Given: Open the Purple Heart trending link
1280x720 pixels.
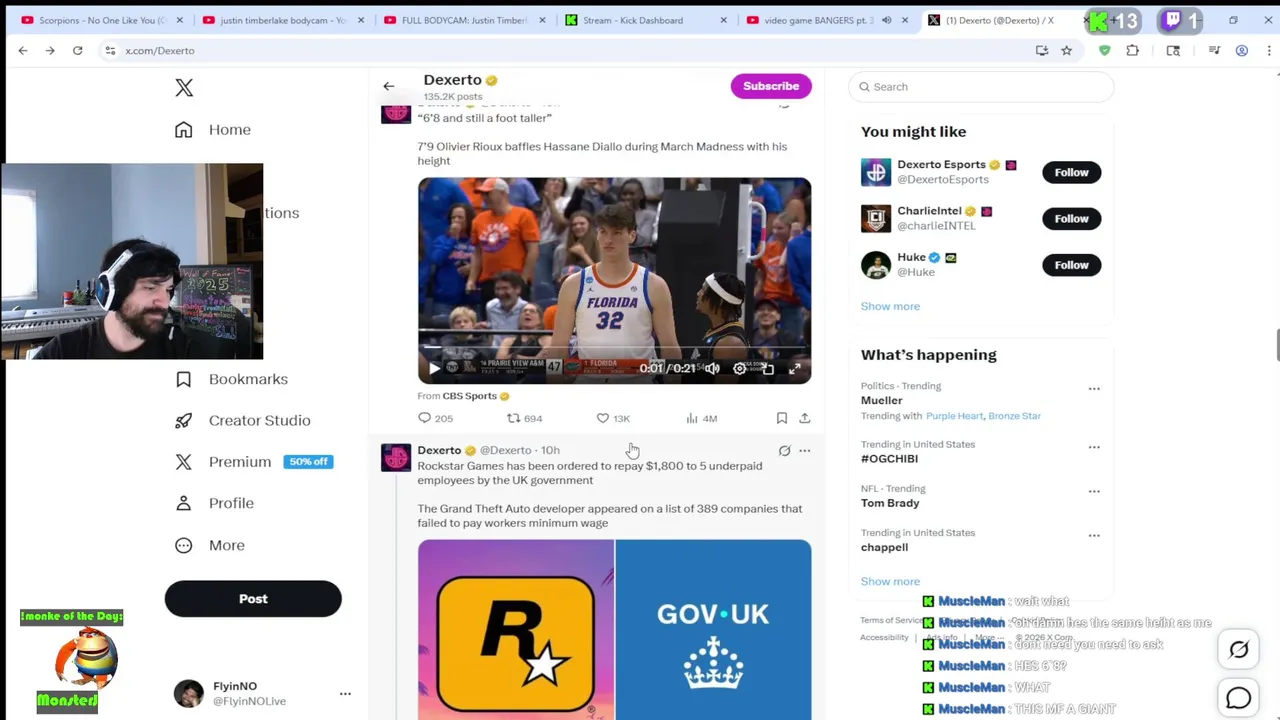Looking at the screenshot, I should click(954, 416).
